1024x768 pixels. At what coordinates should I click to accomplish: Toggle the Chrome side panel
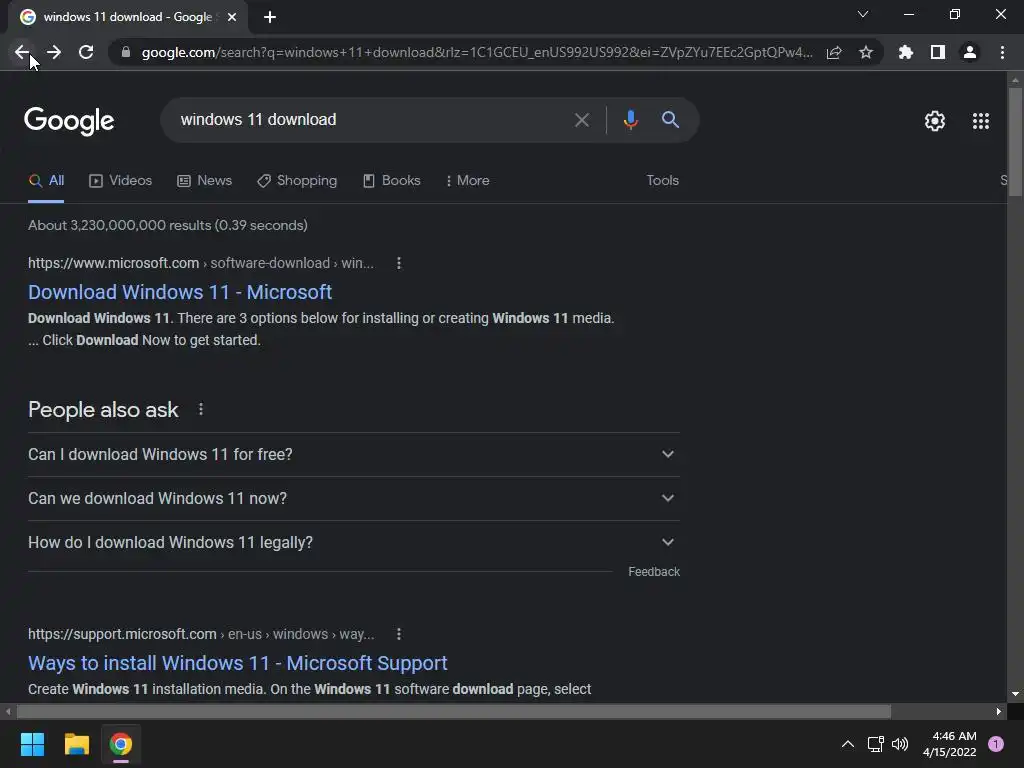(938, 52)
